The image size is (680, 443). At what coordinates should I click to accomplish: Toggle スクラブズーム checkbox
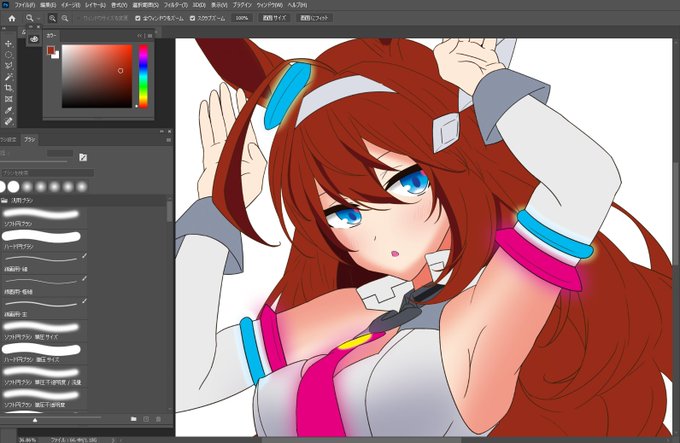click(x=192, y=18)
